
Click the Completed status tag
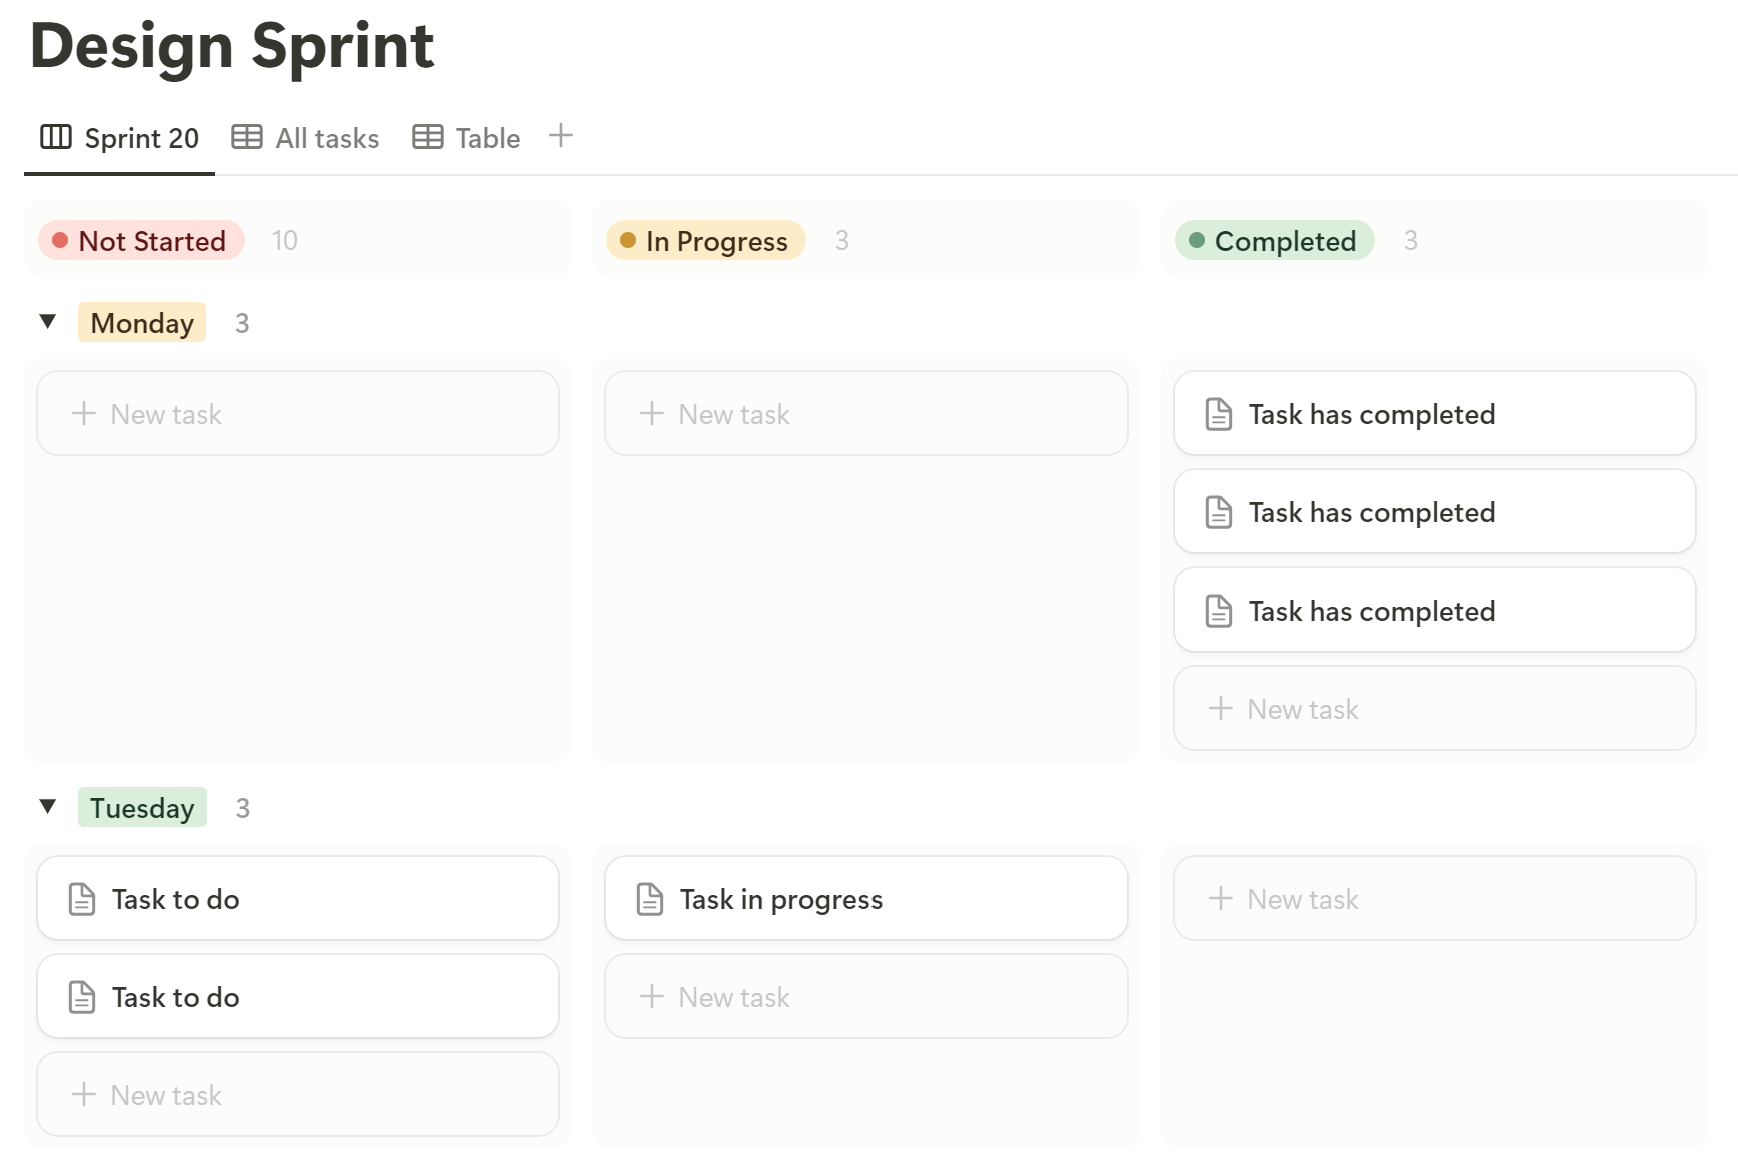1275,241
